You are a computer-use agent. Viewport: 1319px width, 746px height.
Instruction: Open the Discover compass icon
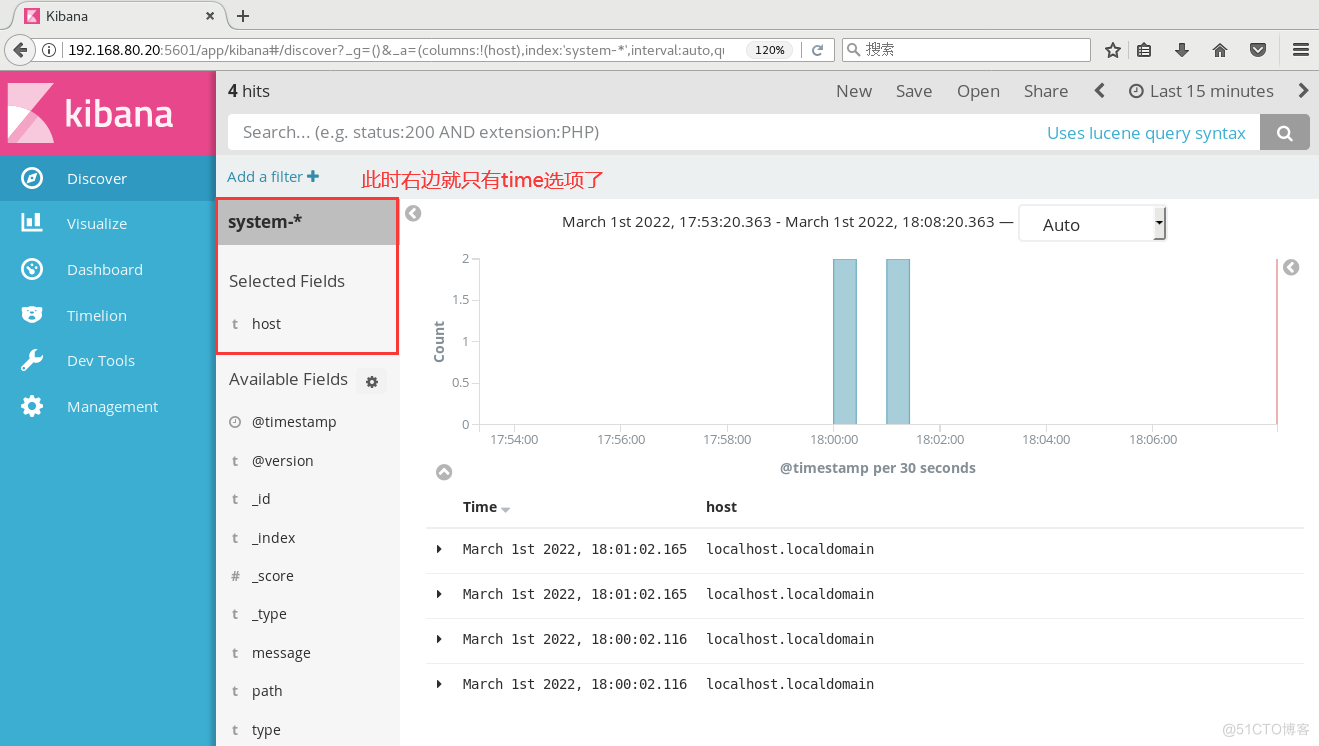[32, 178]
